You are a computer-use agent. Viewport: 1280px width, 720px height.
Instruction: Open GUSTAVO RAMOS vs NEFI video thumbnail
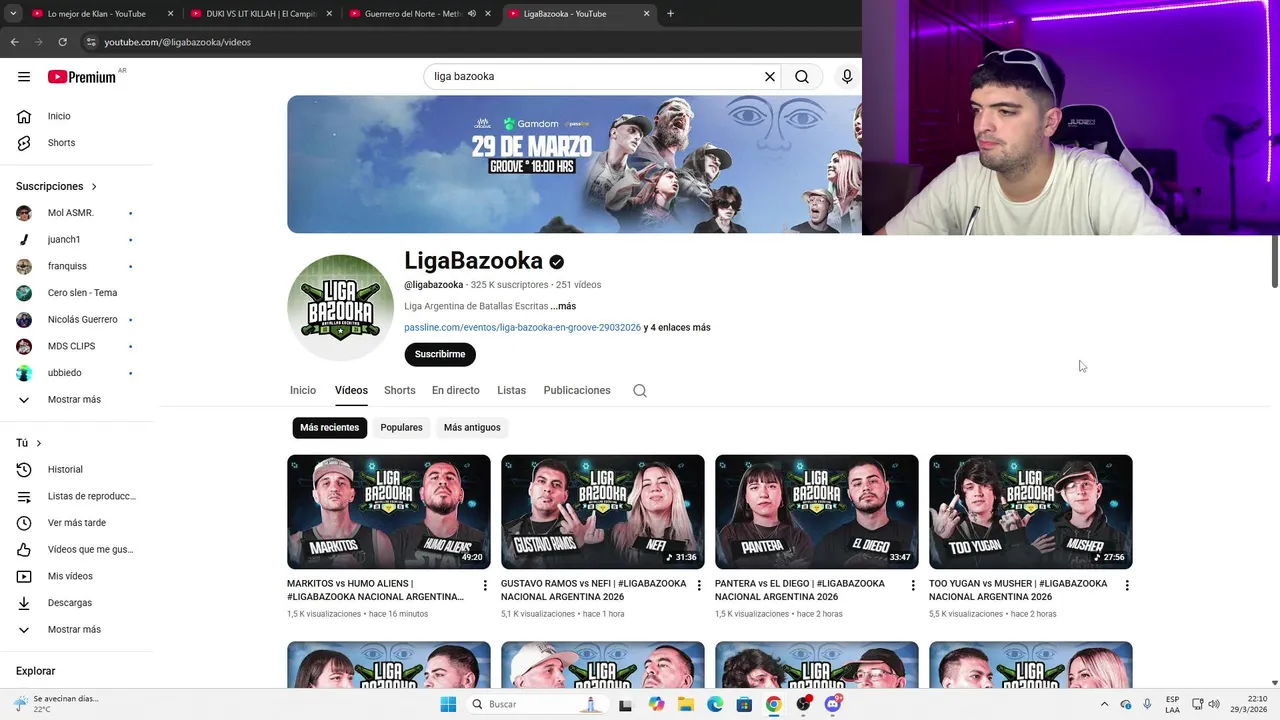[603, 512]
